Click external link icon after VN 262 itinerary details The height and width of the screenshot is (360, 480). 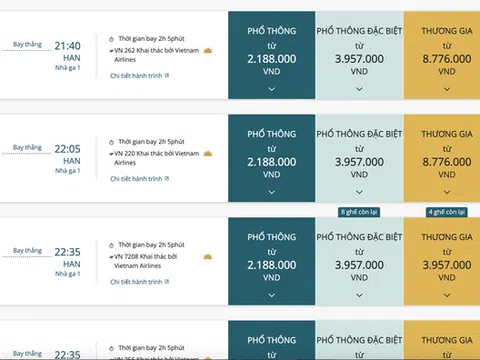pos(167,76)
